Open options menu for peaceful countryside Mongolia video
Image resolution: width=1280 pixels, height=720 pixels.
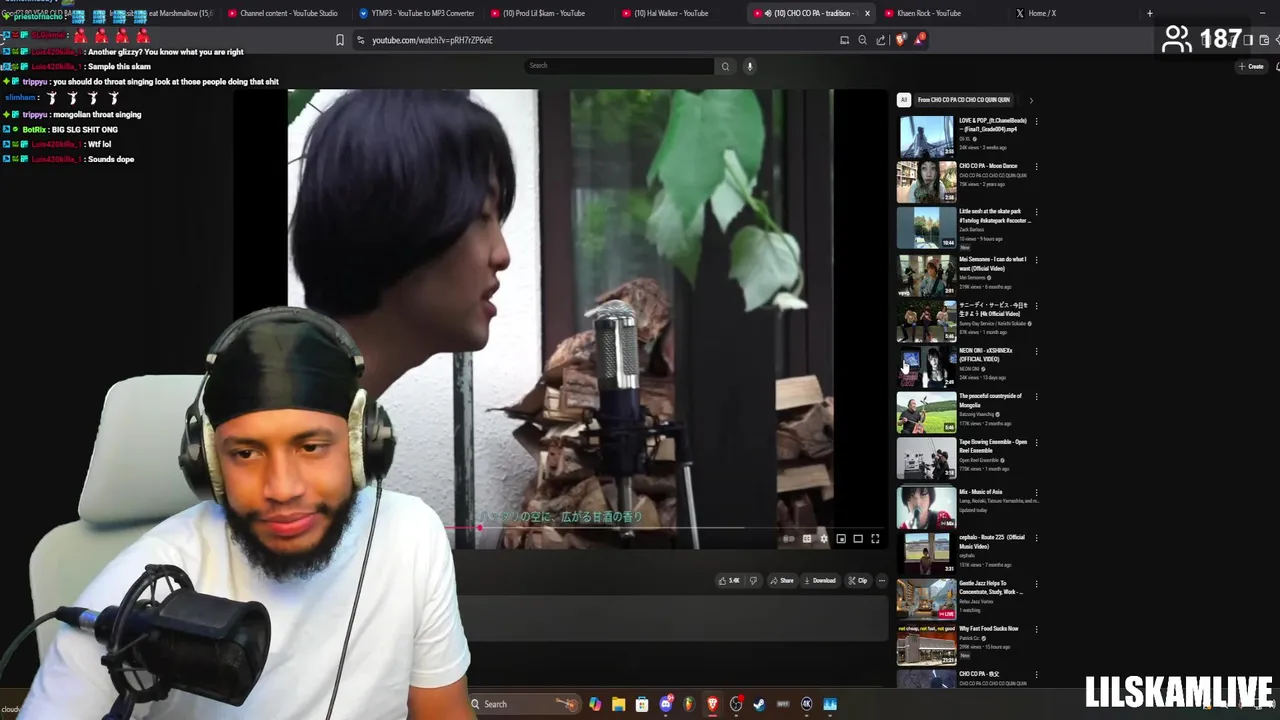pos(1036,397)
